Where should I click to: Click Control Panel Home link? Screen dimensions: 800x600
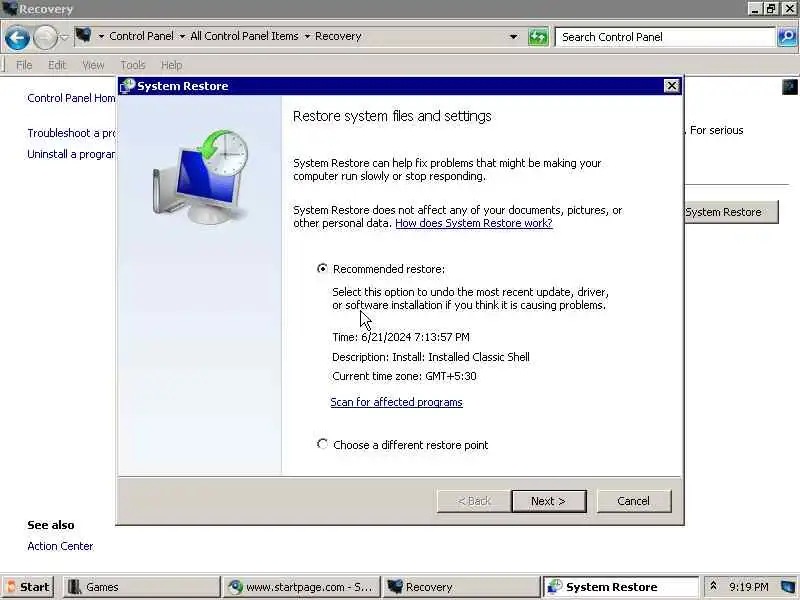pos(71,98)
